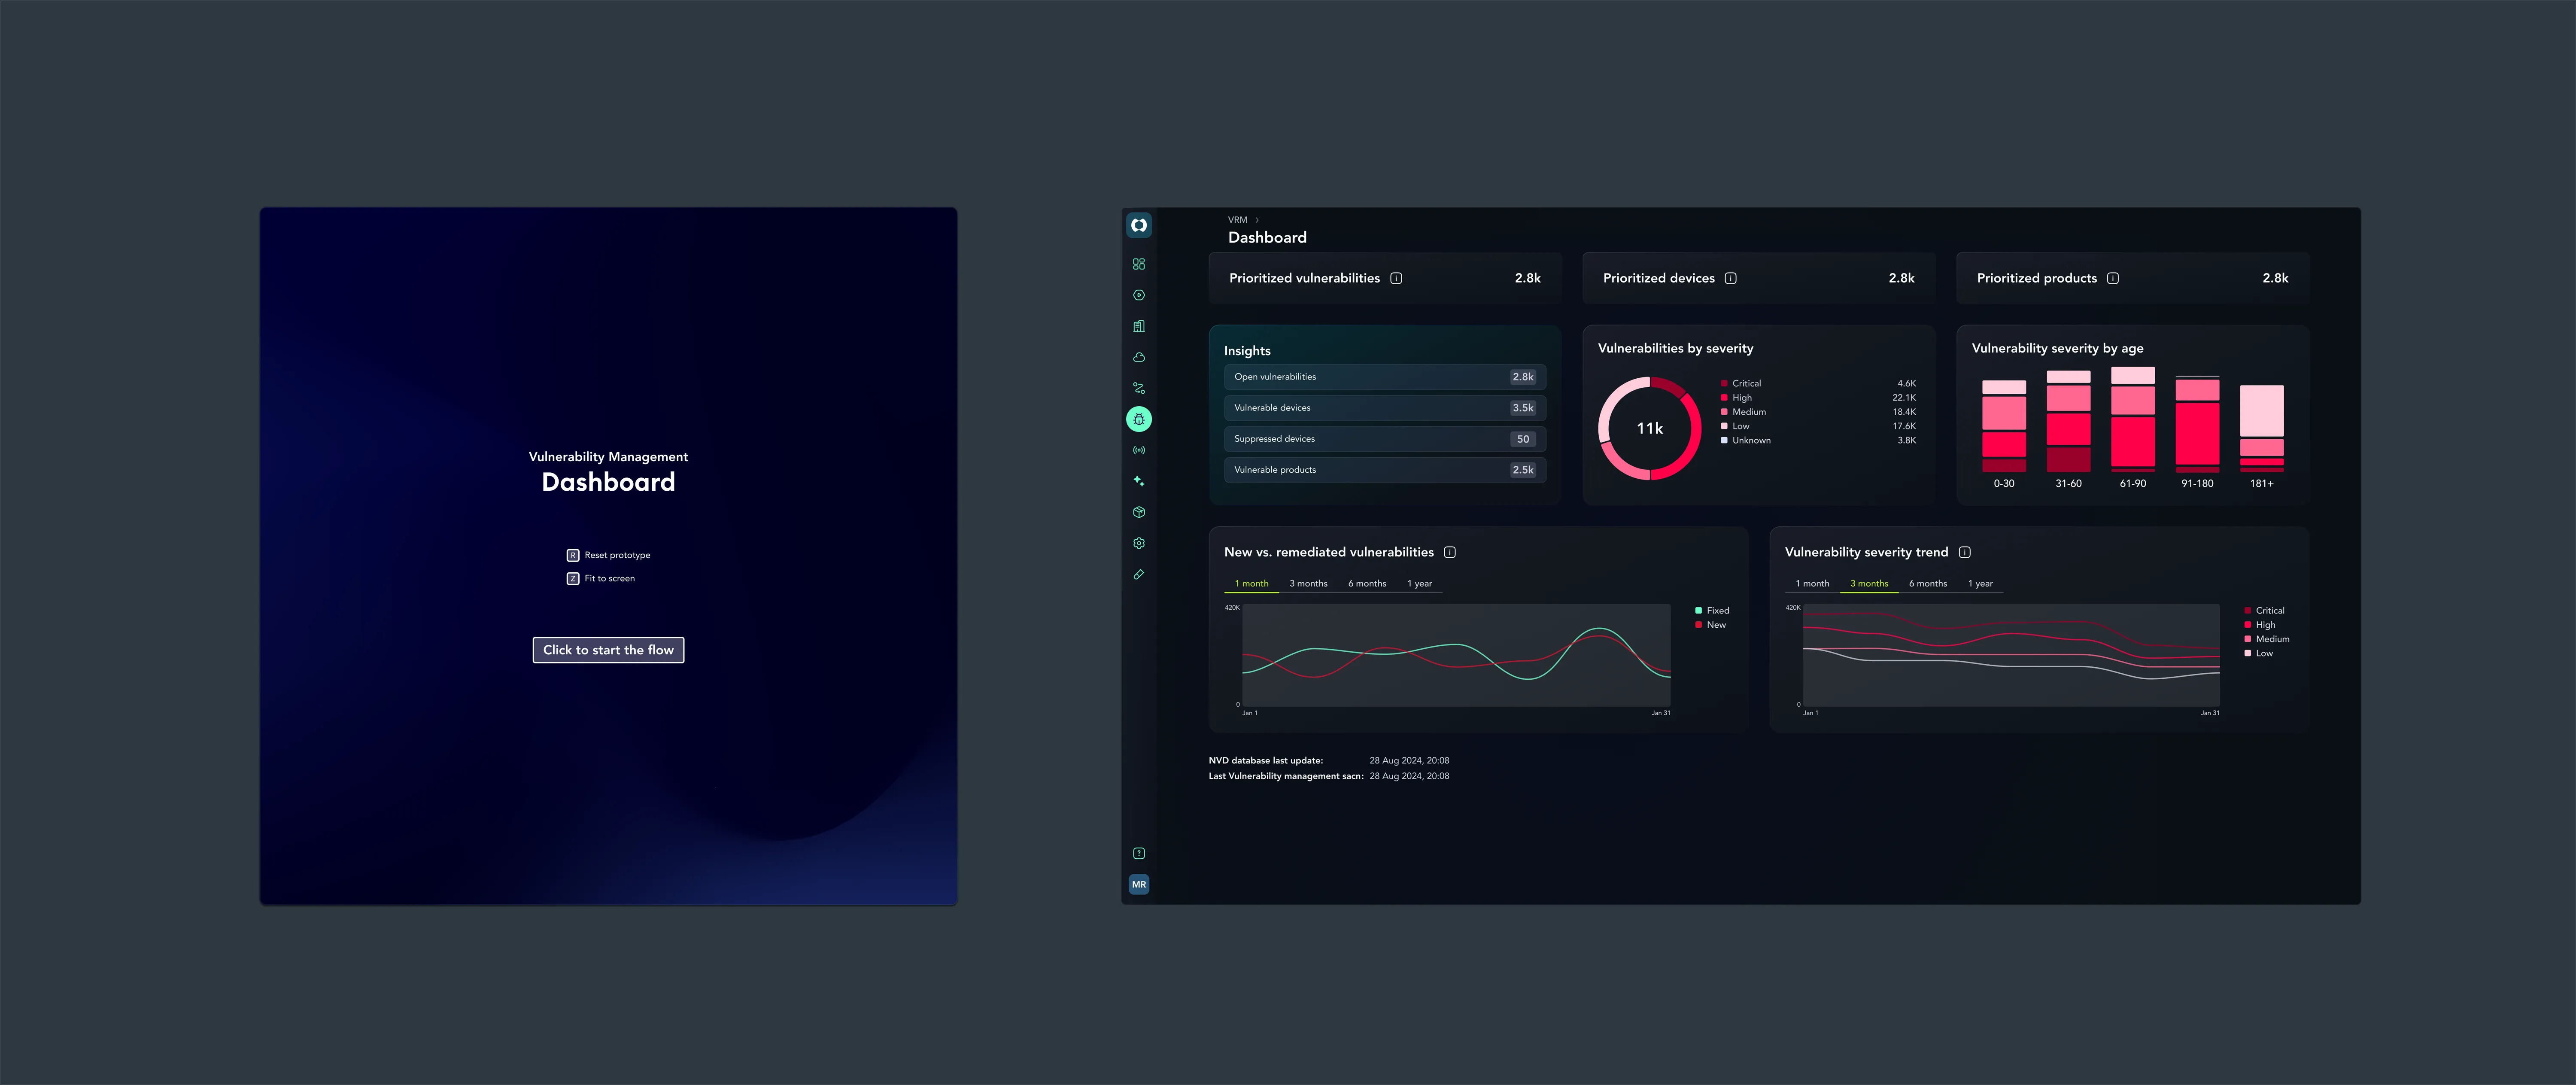
Task: Click the Insights heading
Action: 1247,351
